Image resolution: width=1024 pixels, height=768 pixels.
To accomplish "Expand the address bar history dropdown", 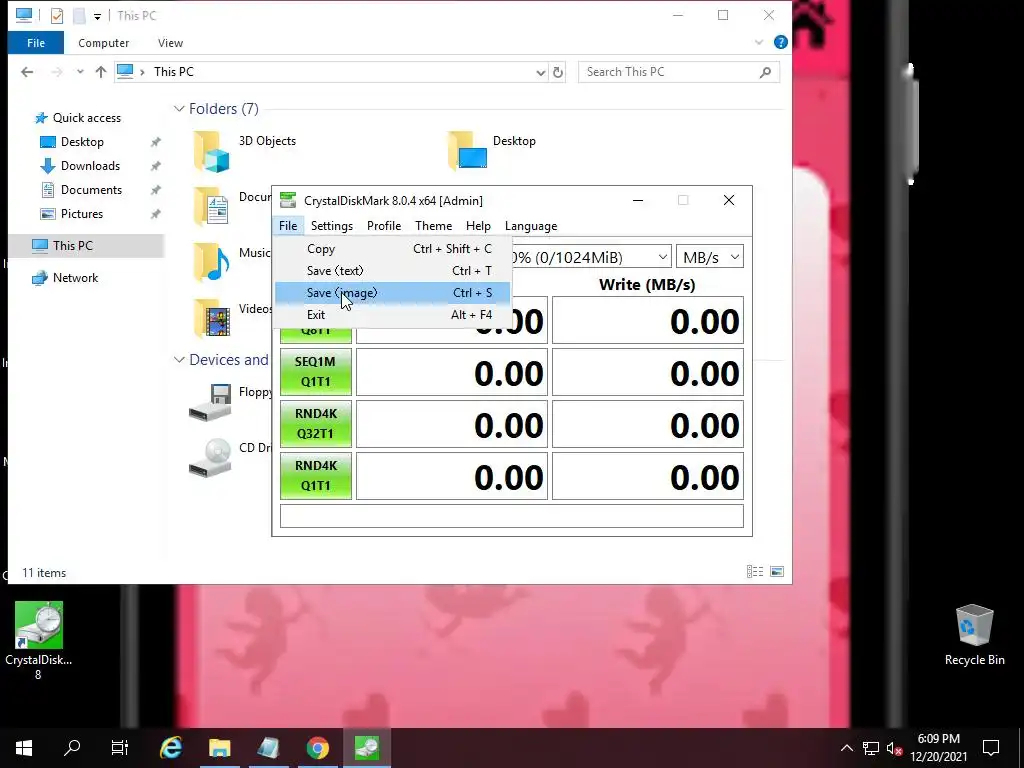I will [540, 72].
